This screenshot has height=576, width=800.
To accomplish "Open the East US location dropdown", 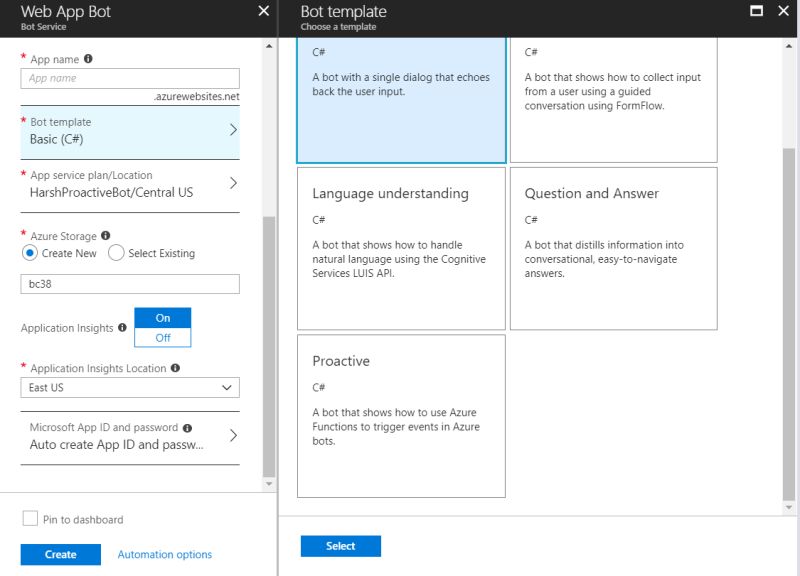I will point(130,388).
